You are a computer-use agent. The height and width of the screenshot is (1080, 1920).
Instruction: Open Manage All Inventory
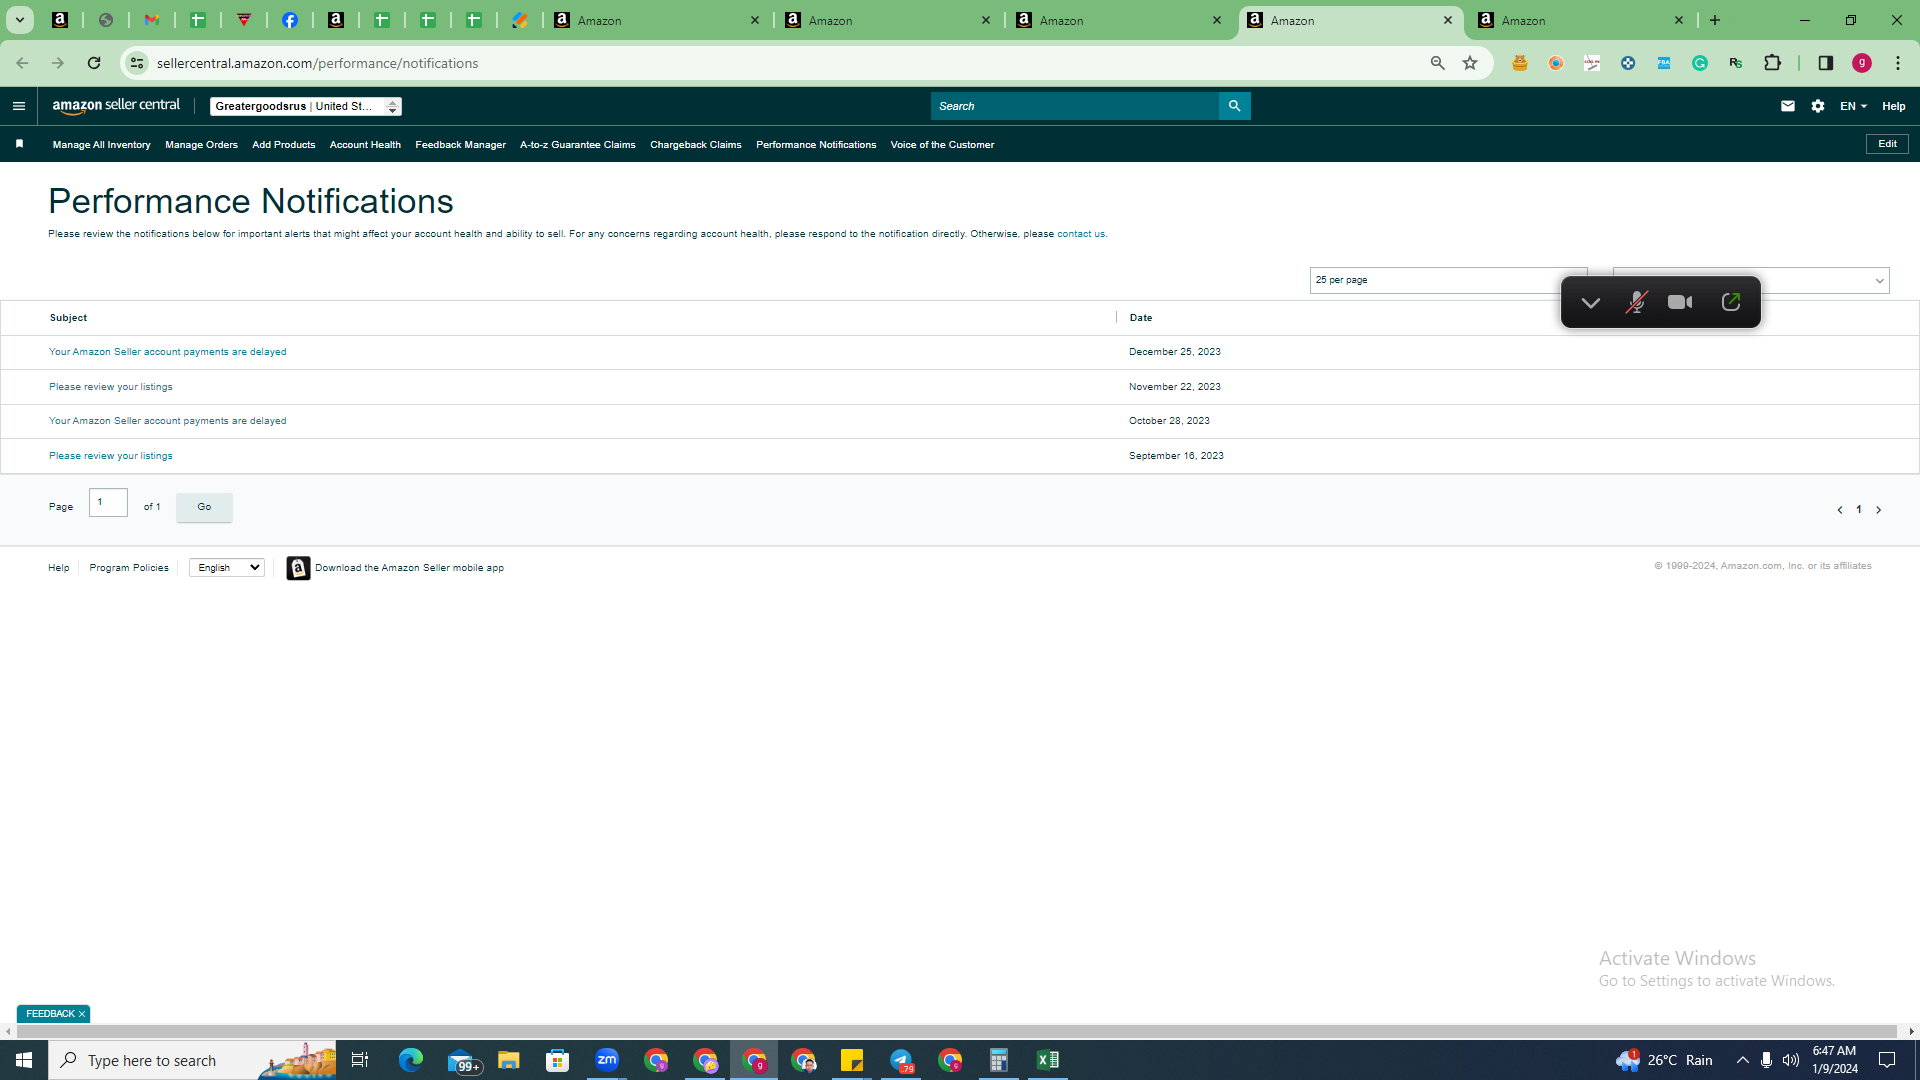(102, 145)
